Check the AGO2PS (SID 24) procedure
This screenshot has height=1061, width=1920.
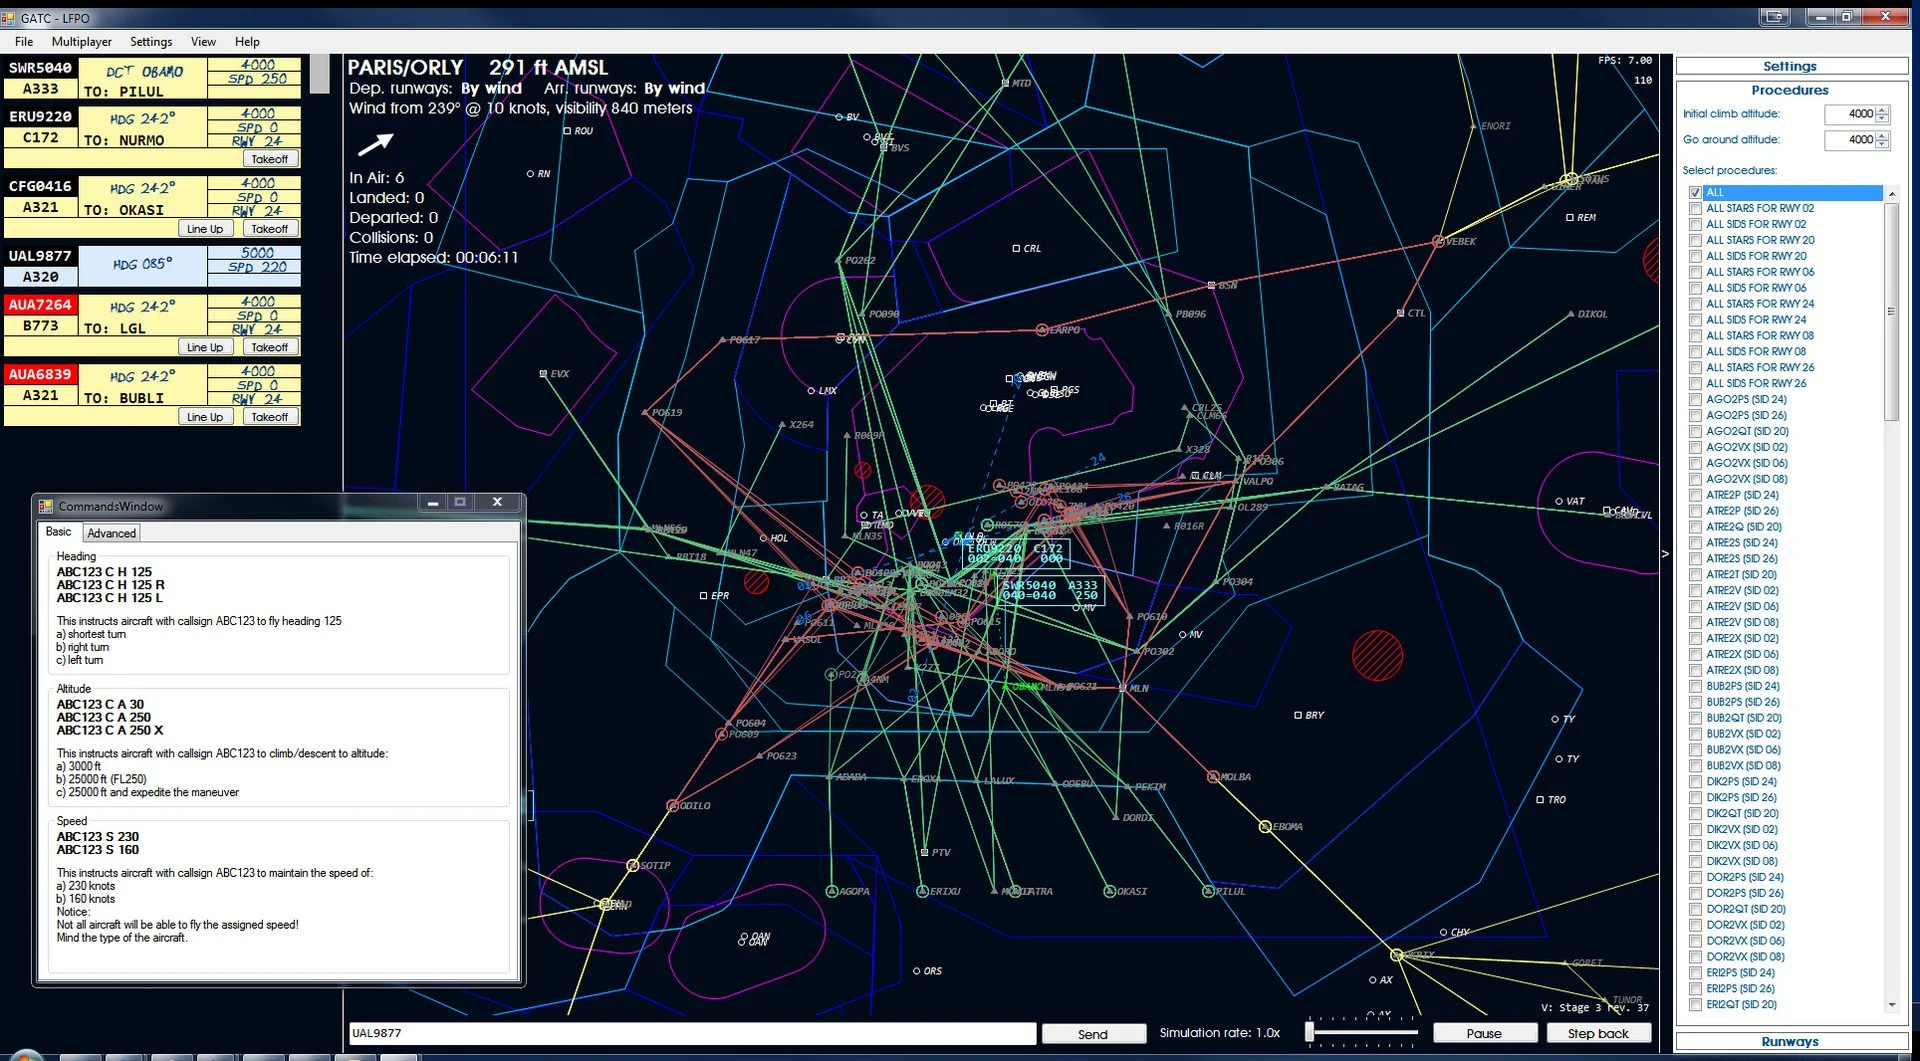(x=1694, y=399)
